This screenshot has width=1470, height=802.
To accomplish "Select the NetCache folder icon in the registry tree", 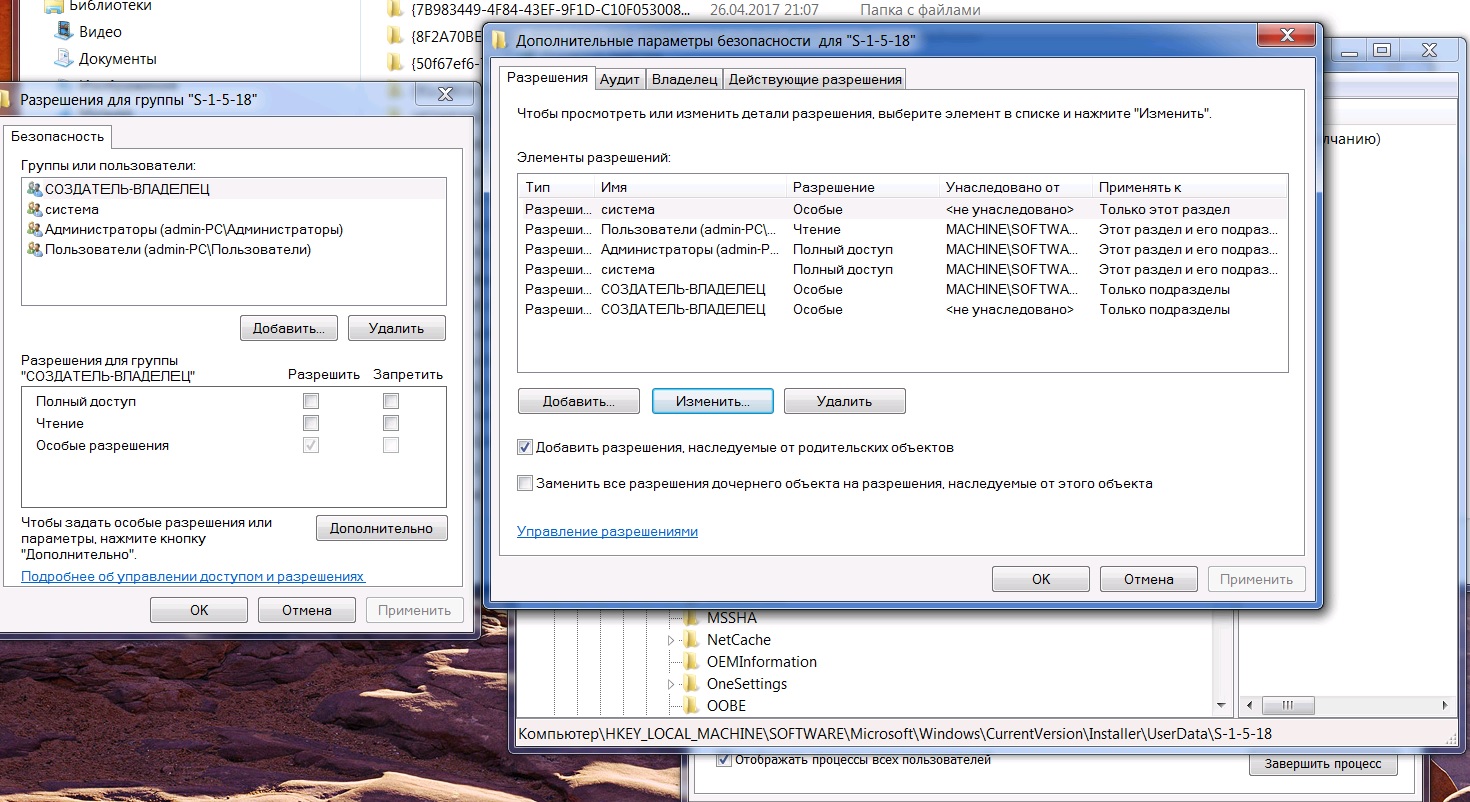I will 690,640.
